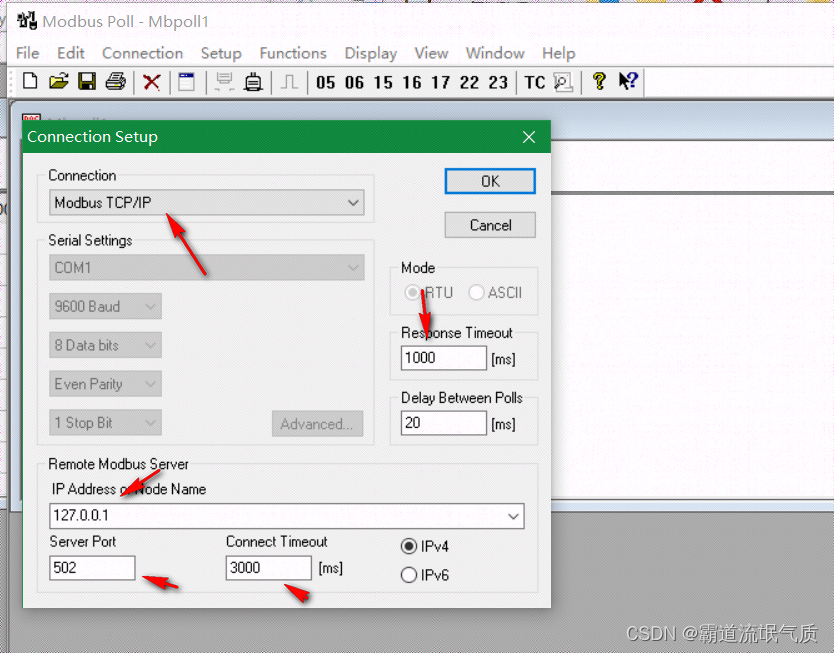The image size is (834, 653).
Task: Open the View menu
Action: (431, 53)
